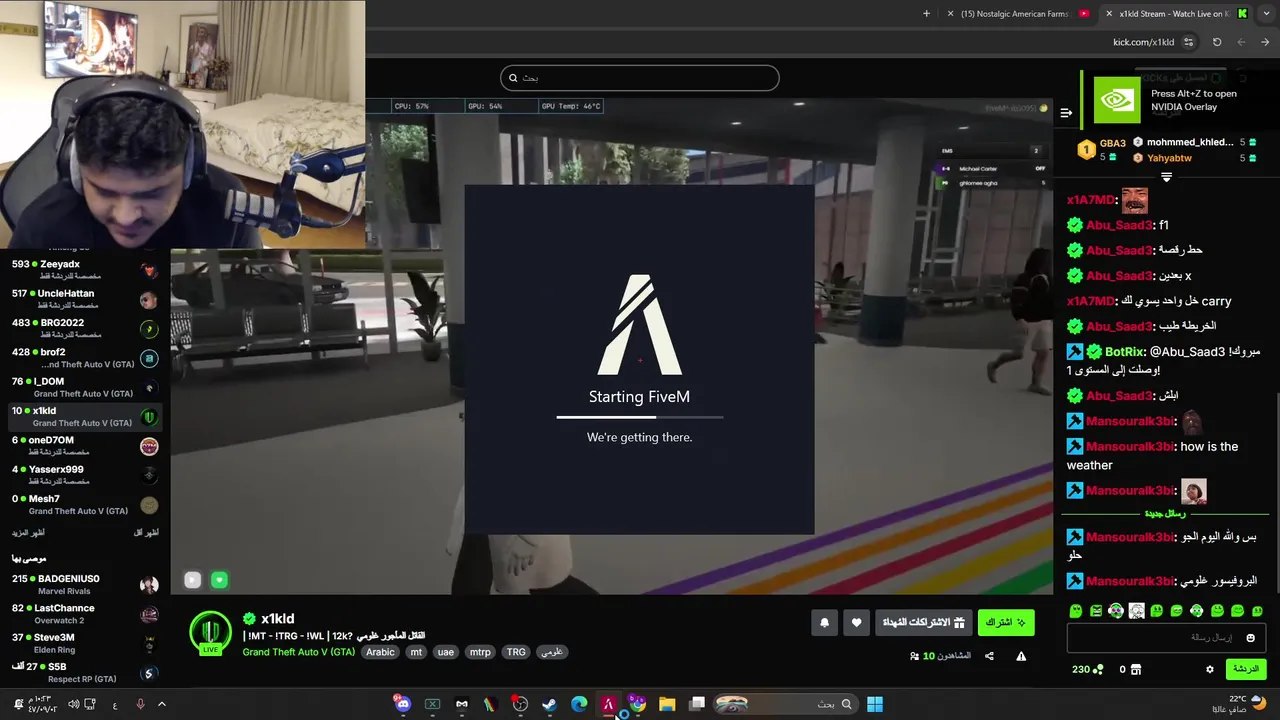
Task: Close the Nostalgic American Farms tab
Action: pyautogui.click(x=949, y=14)
